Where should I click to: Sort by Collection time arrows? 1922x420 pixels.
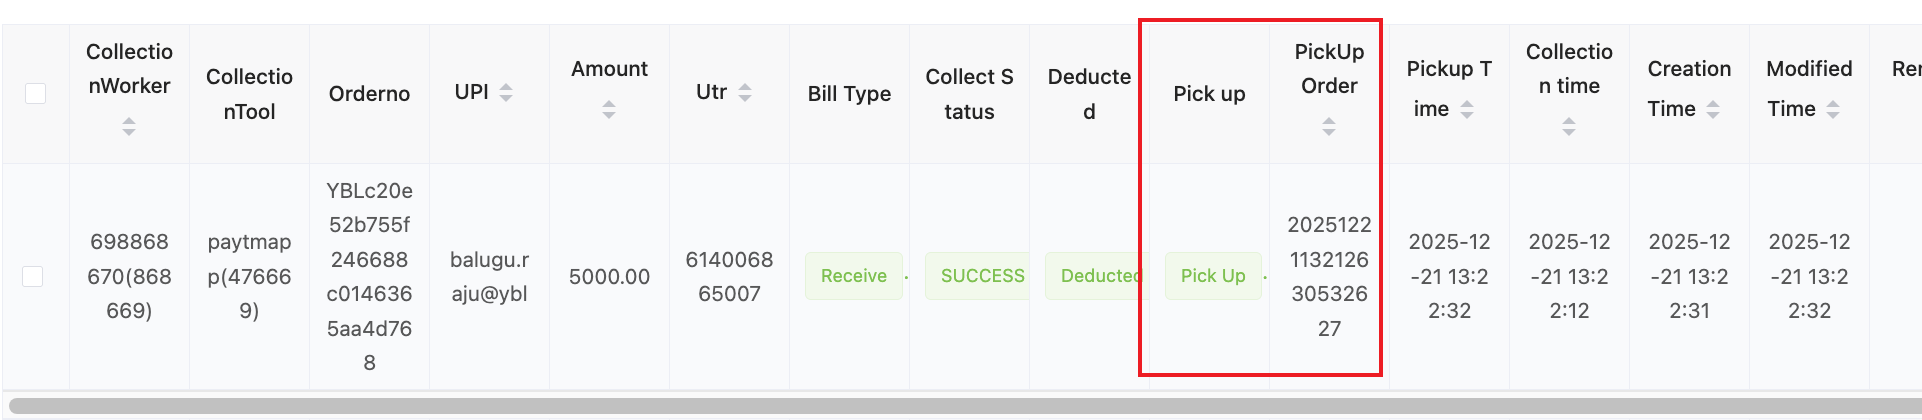pos(1569,126)
